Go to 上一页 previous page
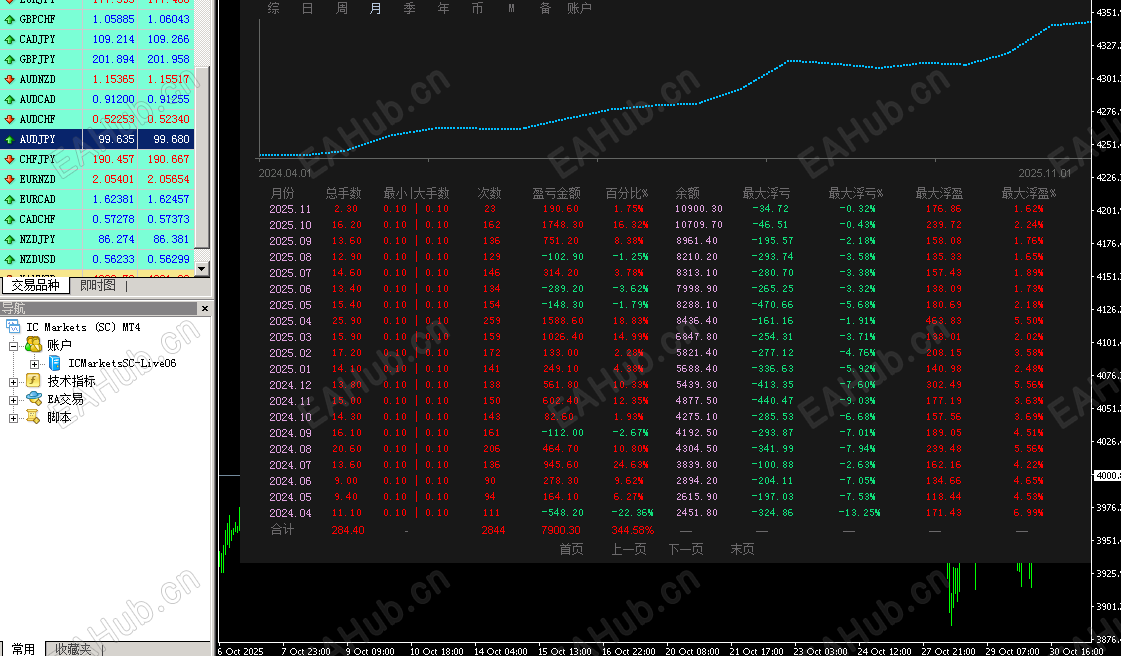Image resolution: width=1121 pixels, height=656 pixels. pos(628,549)
